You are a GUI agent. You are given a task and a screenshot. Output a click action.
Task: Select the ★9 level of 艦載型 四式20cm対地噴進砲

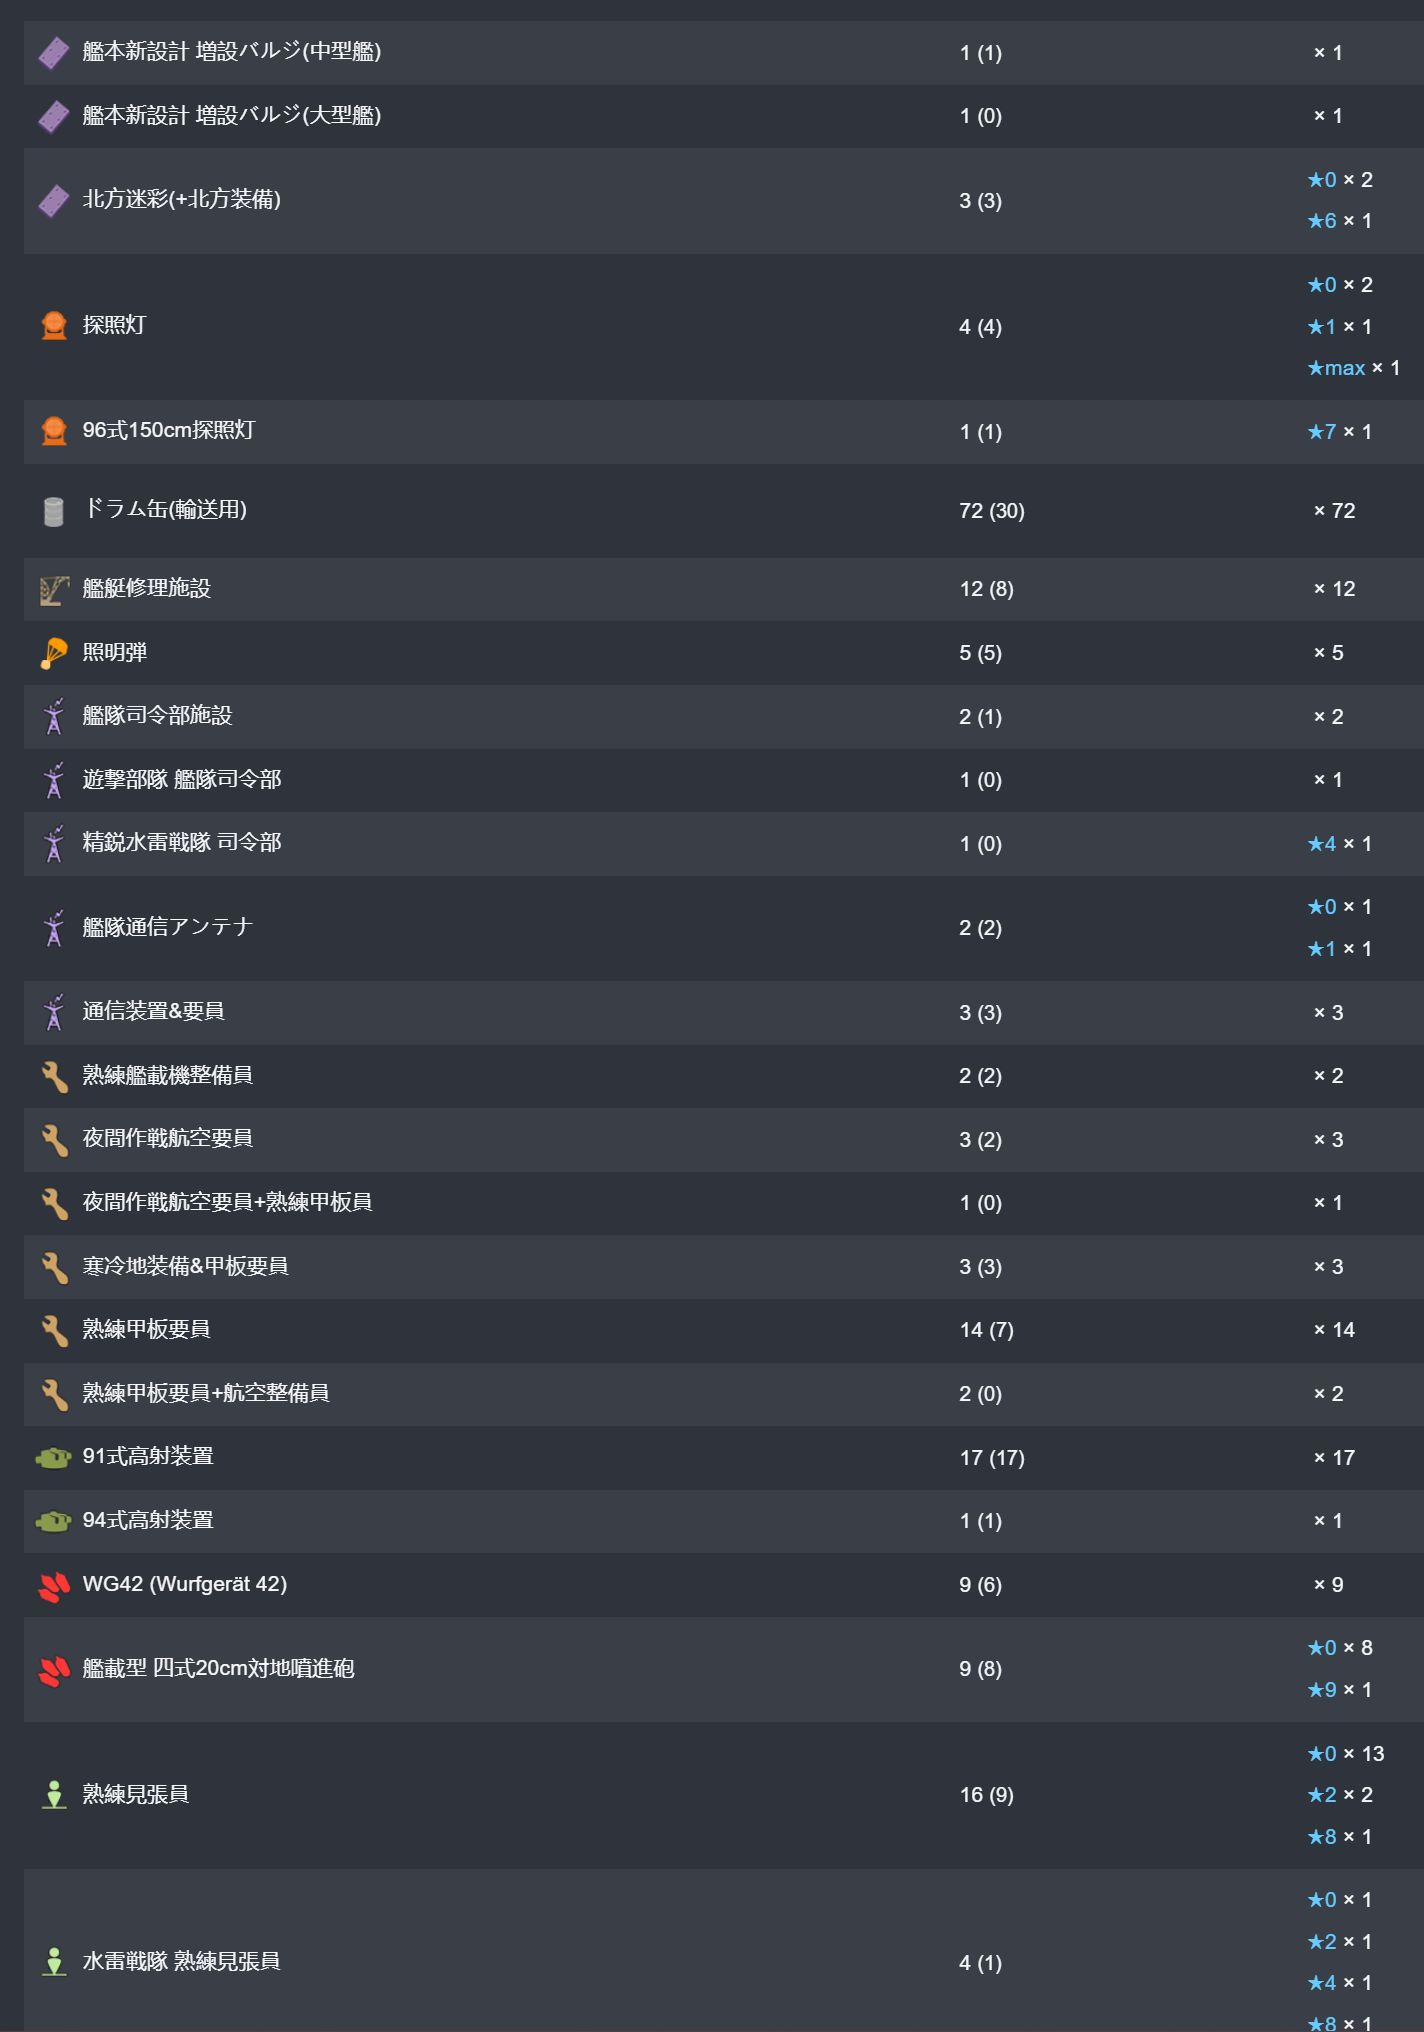[x=1322, y=1690]
